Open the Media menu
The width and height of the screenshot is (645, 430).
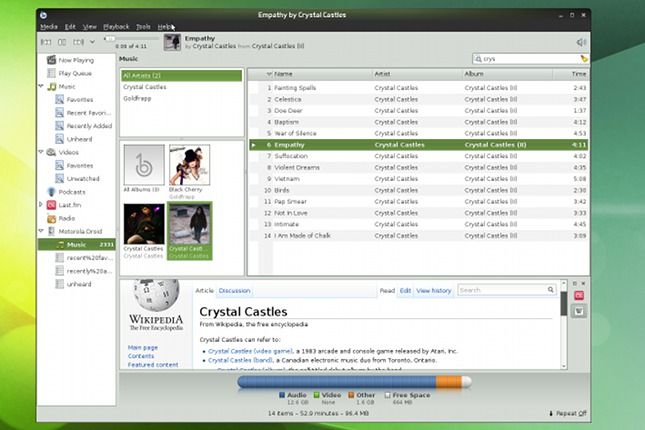tap(49, 27)
